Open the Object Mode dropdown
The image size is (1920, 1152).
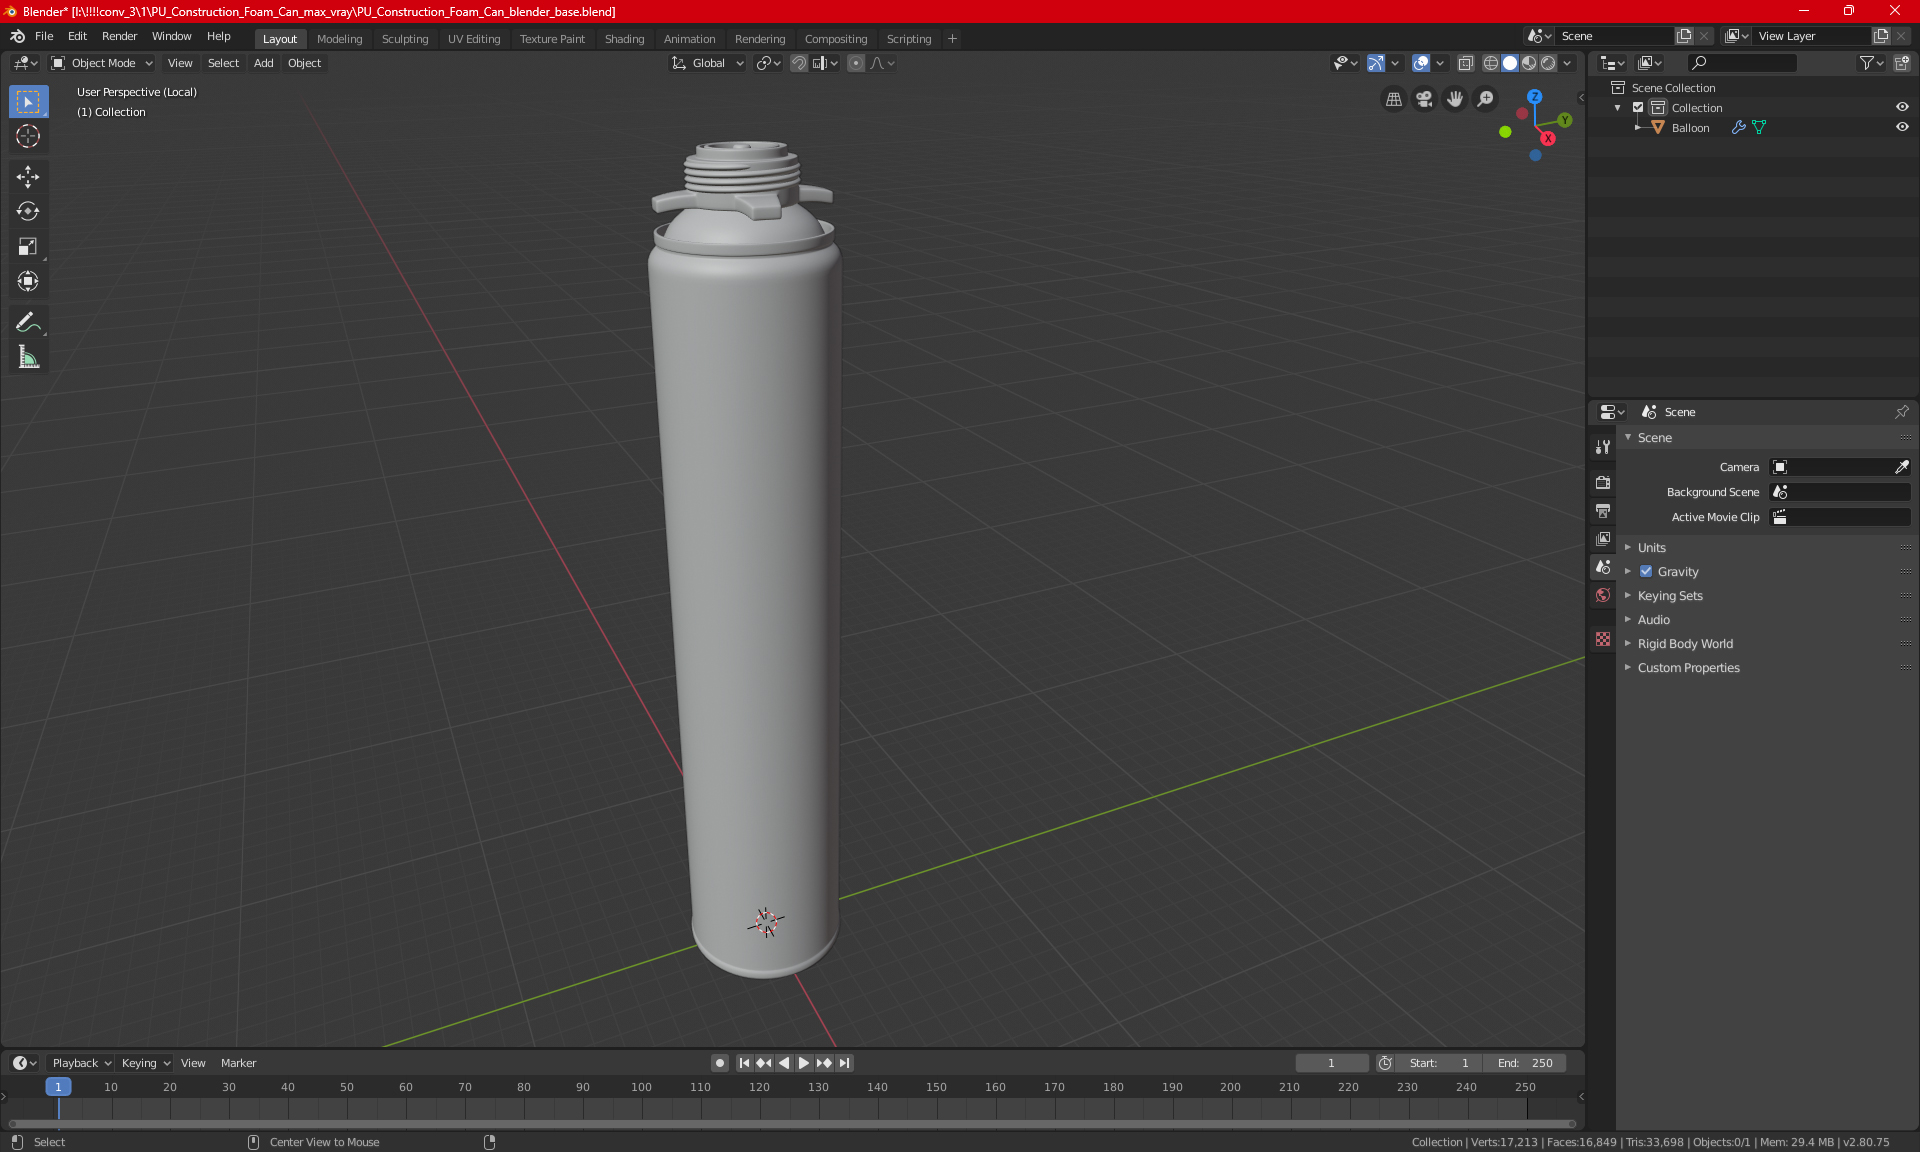pos(102,63)
